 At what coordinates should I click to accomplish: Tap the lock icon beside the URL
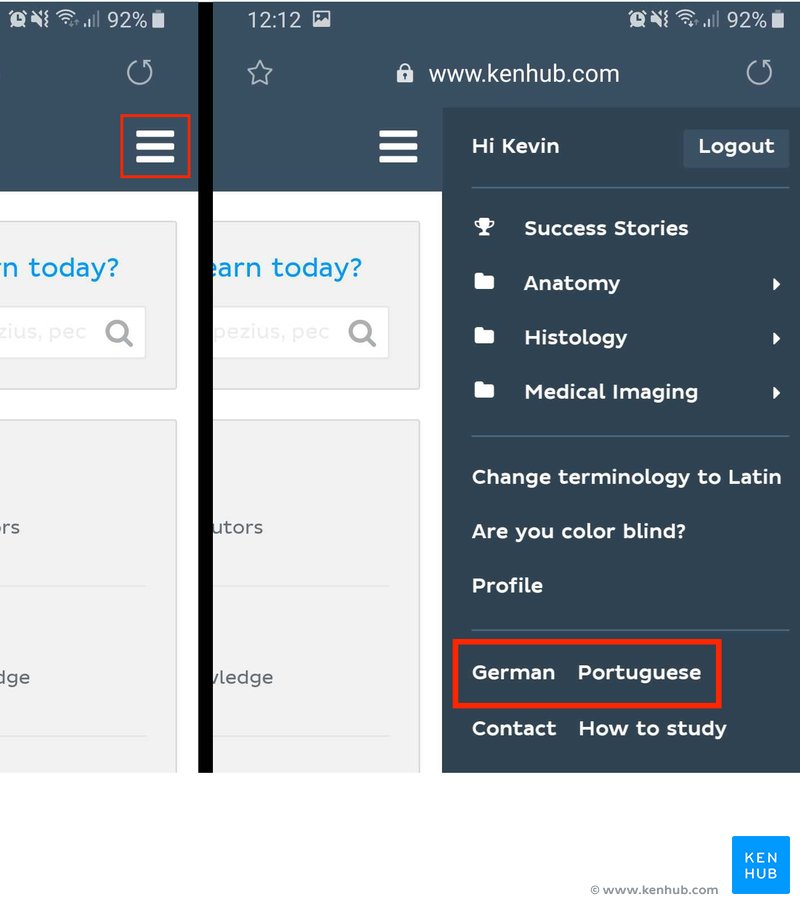coord(405,73)
